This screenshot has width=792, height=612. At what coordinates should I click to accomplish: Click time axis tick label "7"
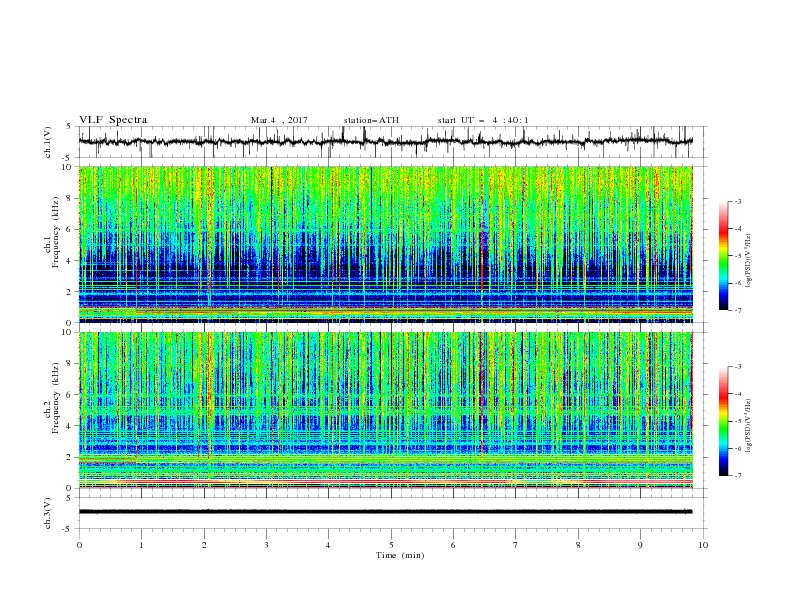[x=516, y=545]
